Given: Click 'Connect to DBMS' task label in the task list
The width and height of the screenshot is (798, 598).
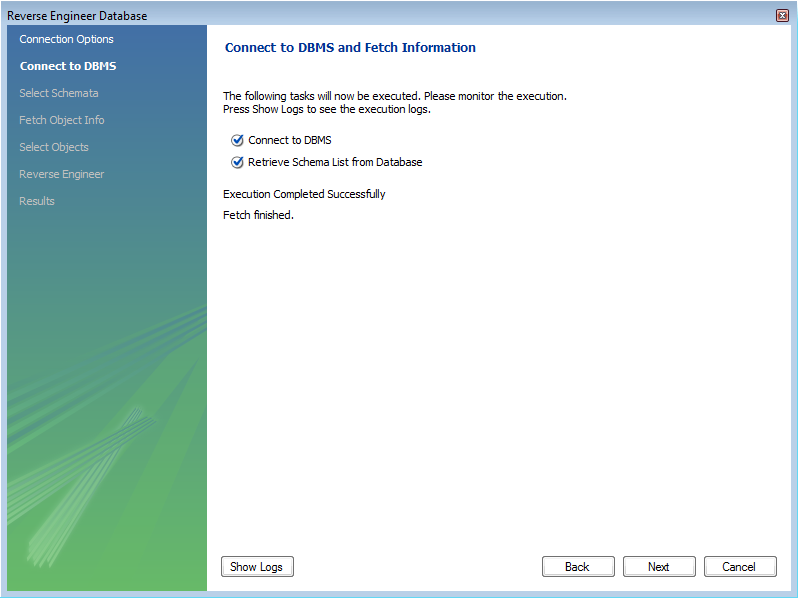Looking at the screenshot, I should (x=290, y=140).
